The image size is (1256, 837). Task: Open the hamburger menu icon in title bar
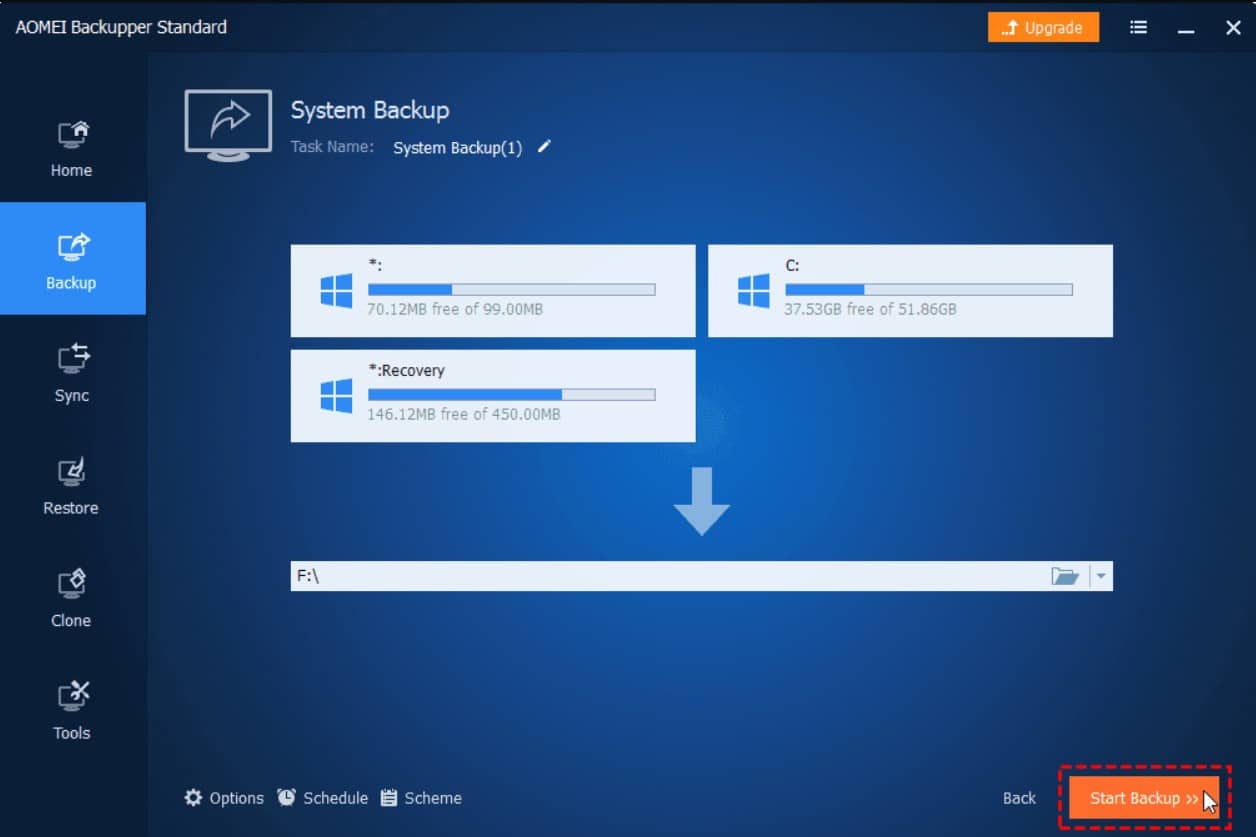pyautogui.click(x=1138, y=28)
